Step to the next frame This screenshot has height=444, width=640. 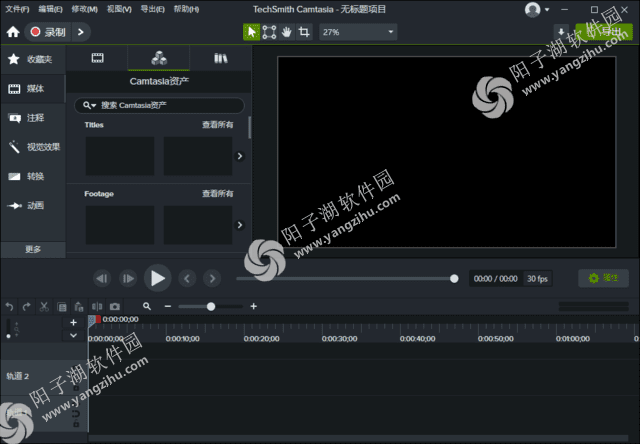(128, 278)
